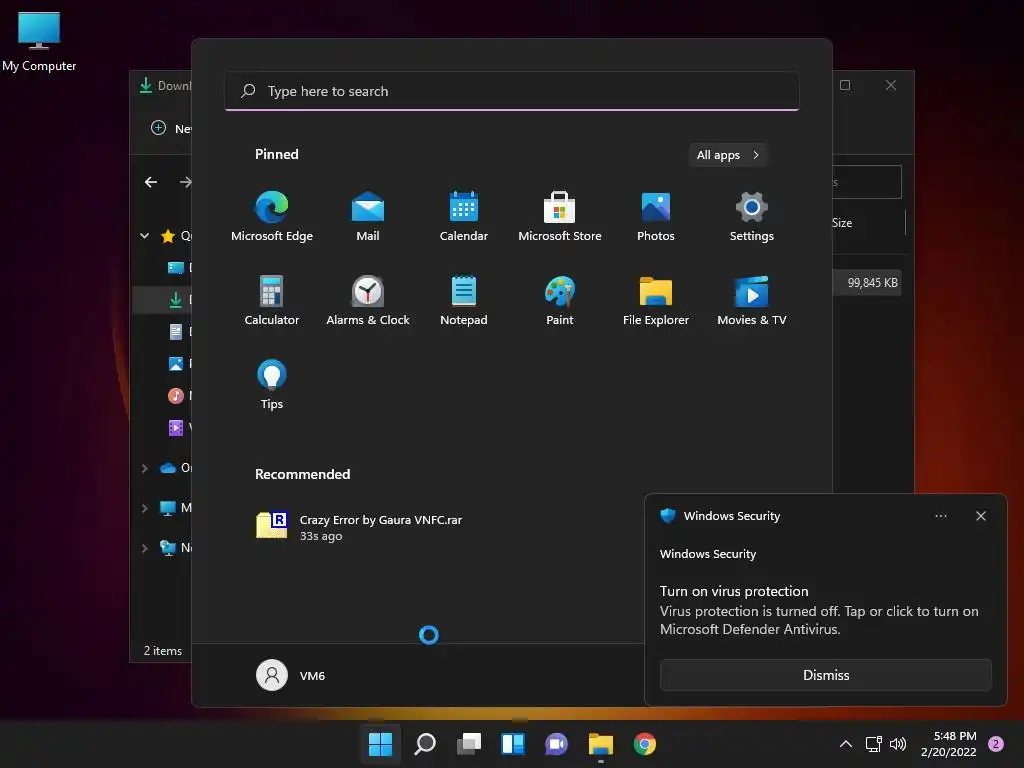
Task: Launch Google Chrome from taskbar
Action: coord(645,744)
